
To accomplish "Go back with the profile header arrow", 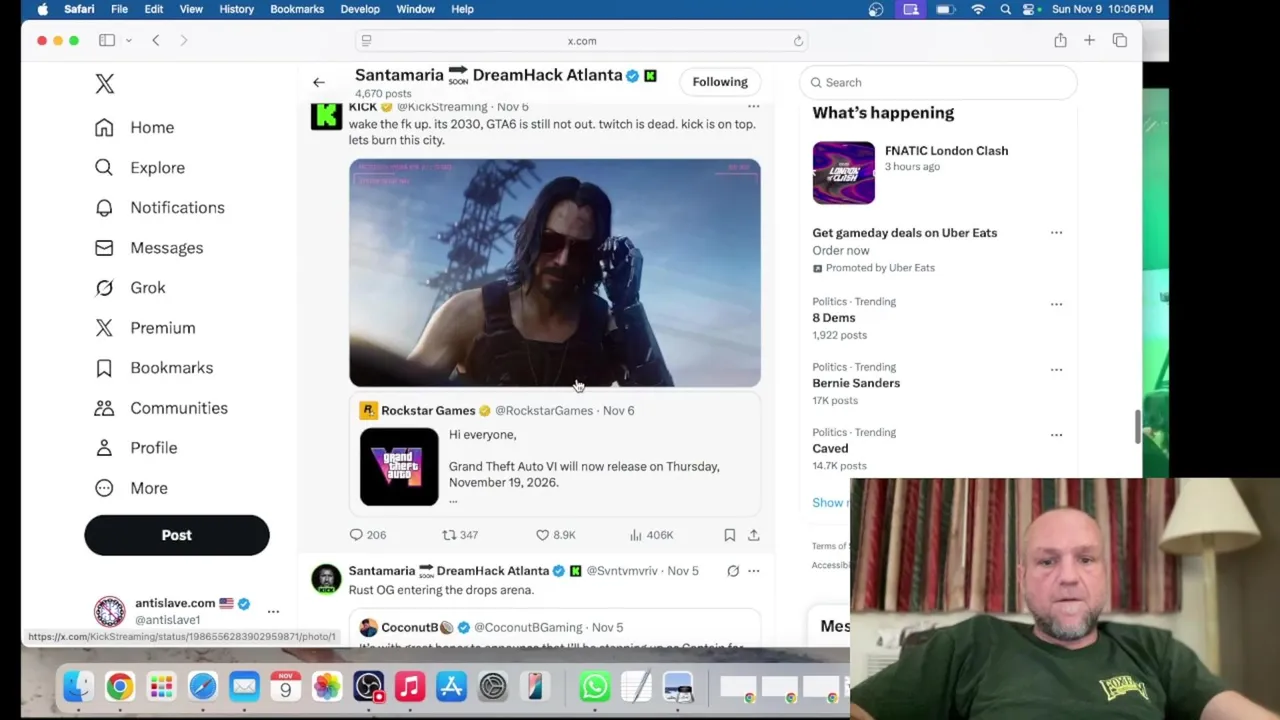I will point(318,82).
